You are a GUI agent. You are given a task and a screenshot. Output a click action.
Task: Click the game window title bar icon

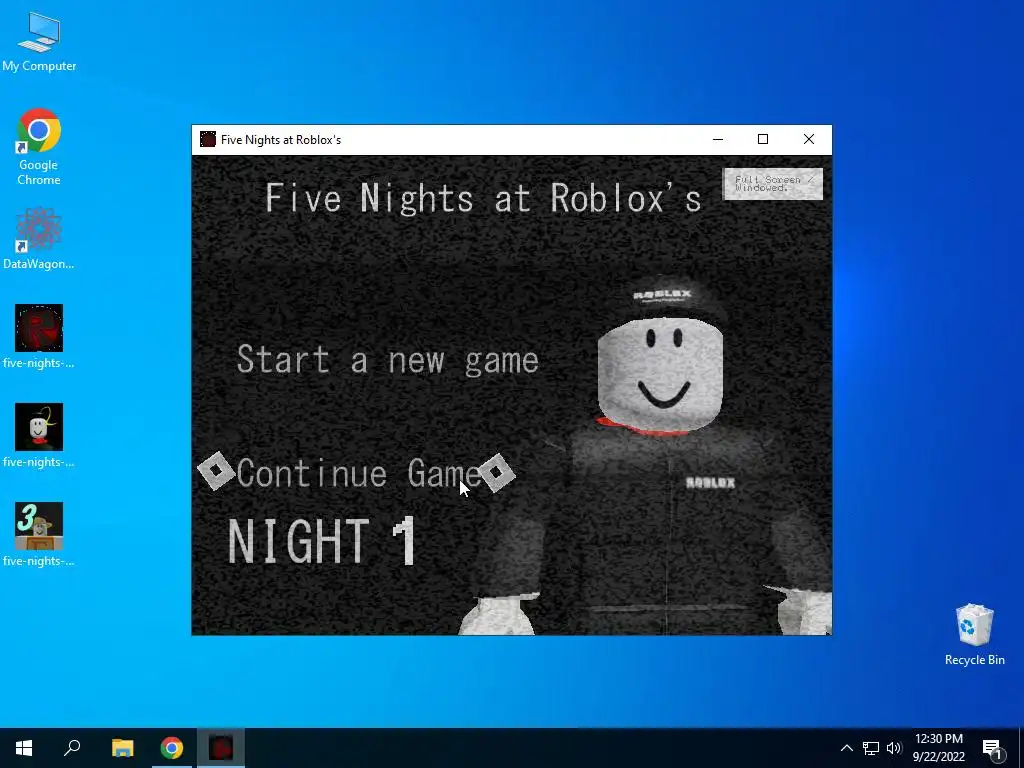pyautogui.click(x=208, y=139)
